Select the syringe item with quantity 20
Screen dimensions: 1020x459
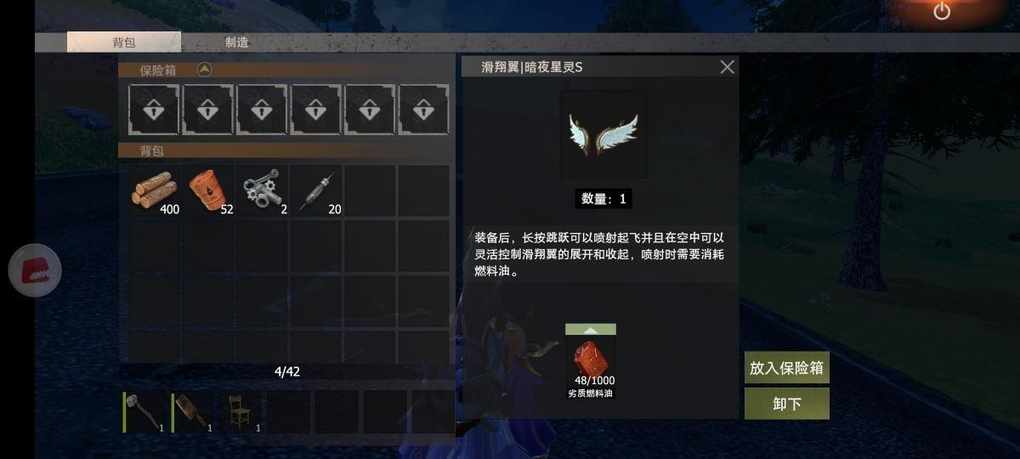tap(316, 190)
